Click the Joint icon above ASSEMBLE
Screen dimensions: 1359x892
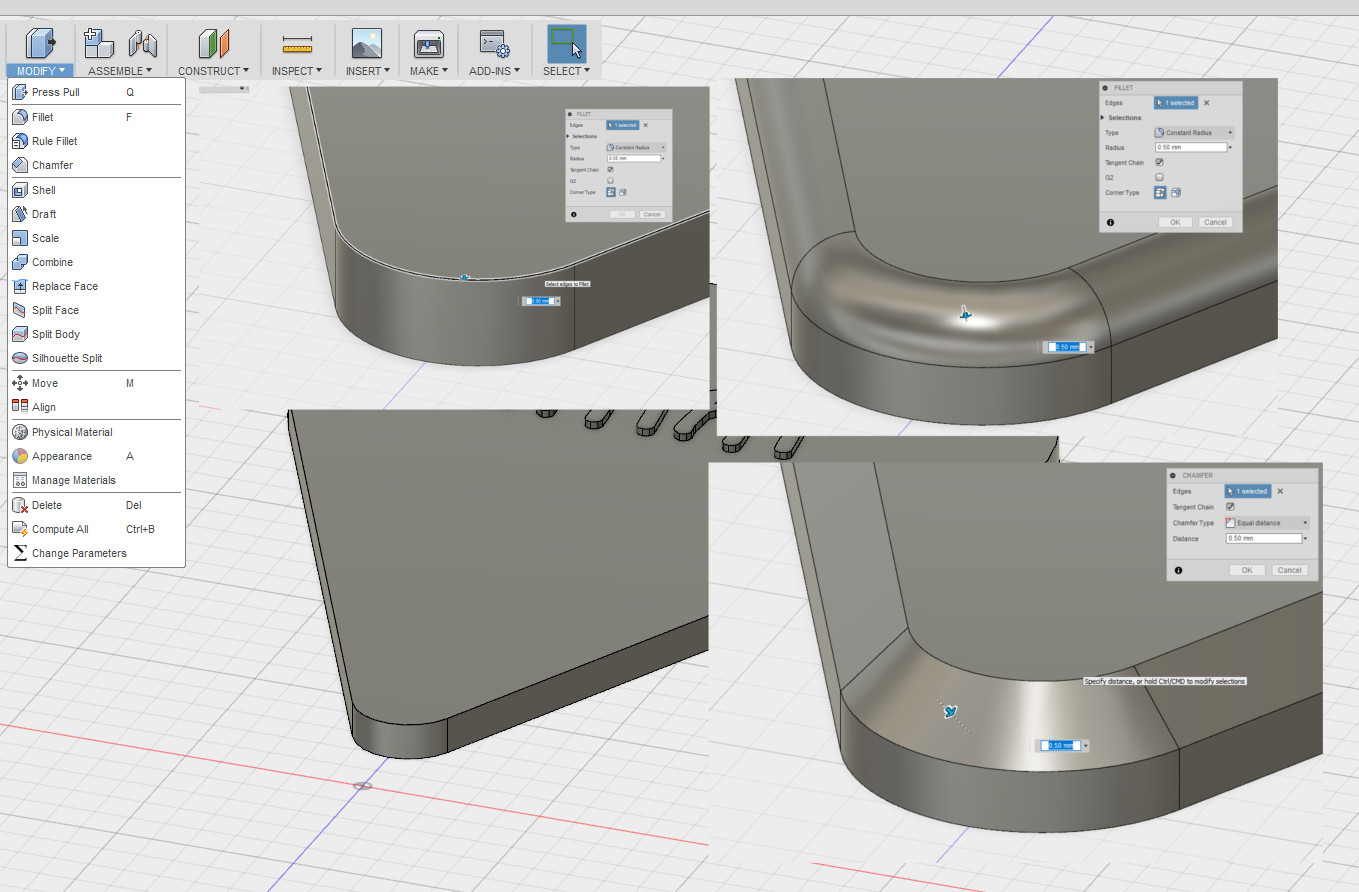pyautogui.click(x=143, y=44)
